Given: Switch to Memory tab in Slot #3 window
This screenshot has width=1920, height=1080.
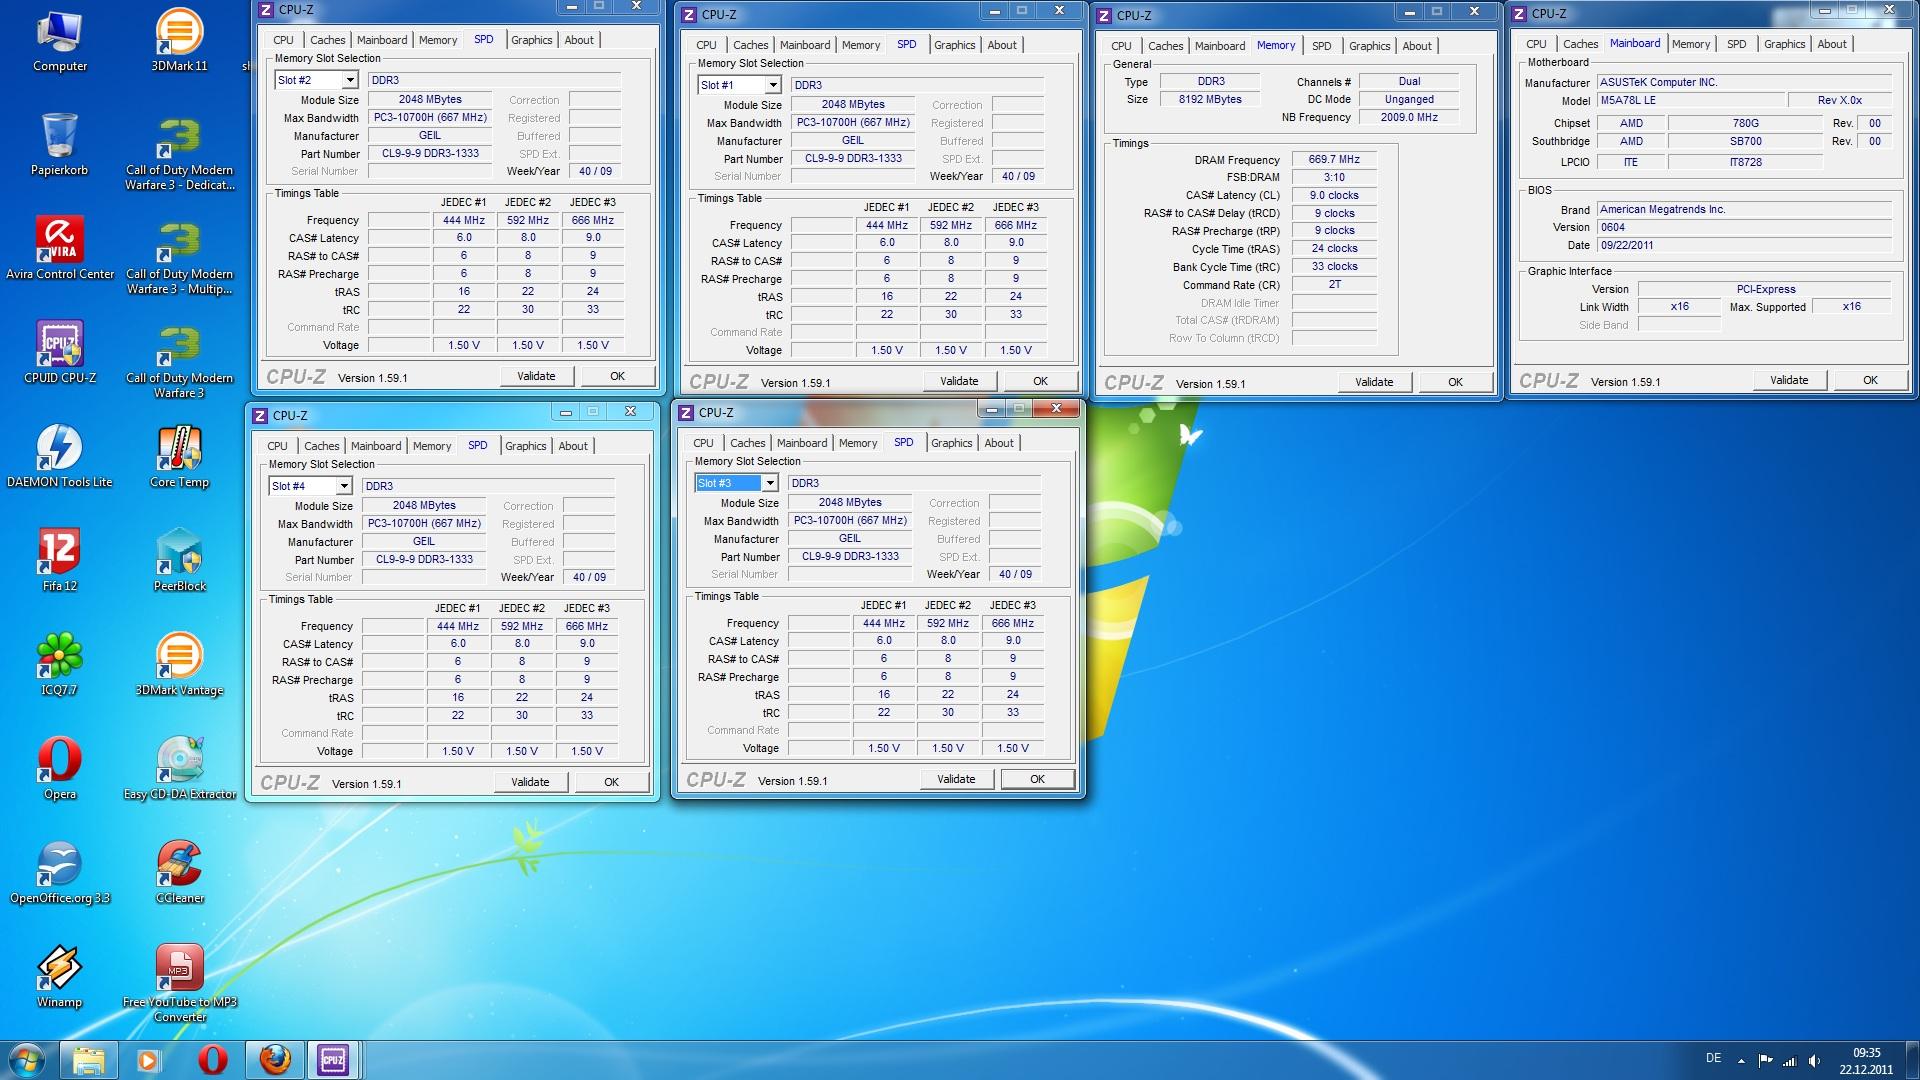Looking at the screenshot, I should [x=858, y=443].
